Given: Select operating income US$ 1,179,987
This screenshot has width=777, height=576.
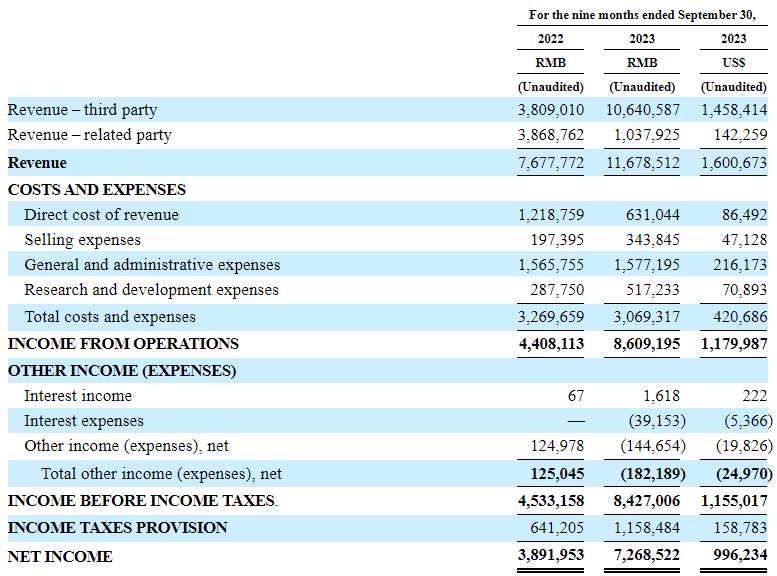Looking at the screenshot, I should click(734, 344).
